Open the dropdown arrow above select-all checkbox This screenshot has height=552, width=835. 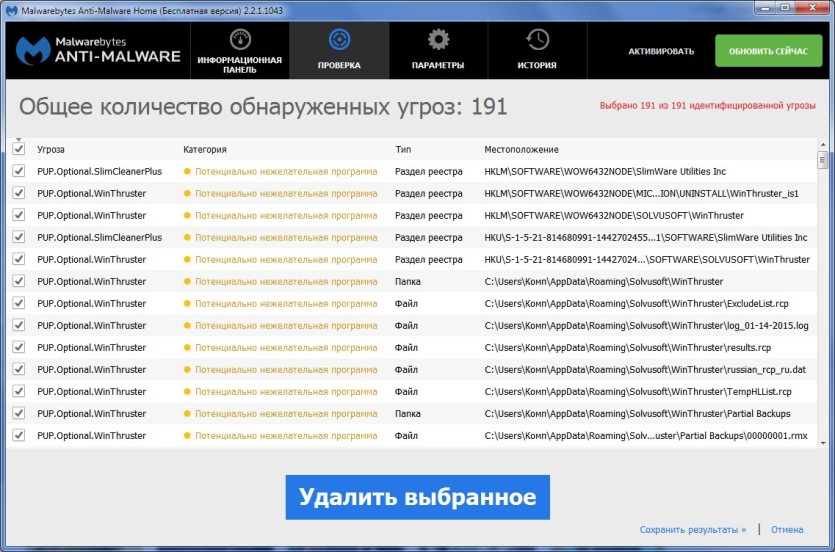[x=19, y=139]
